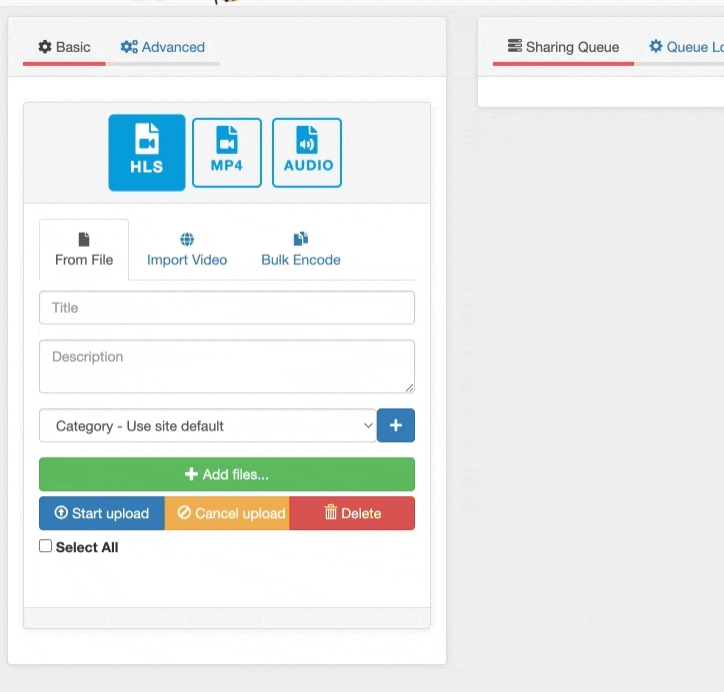This screenshot has height=692, width=724.
Task: Open the Import Video tab
Action: [187, 250]
